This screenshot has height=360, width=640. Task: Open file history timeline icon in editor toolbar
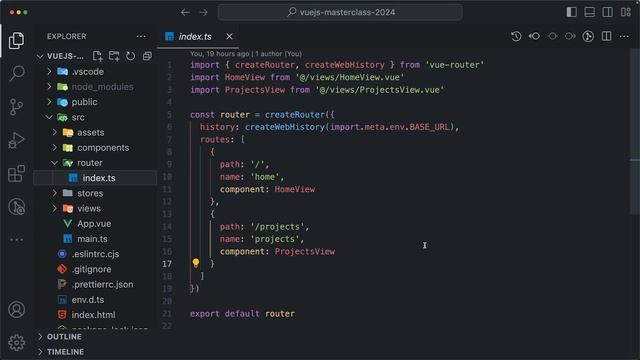[516, 36]
